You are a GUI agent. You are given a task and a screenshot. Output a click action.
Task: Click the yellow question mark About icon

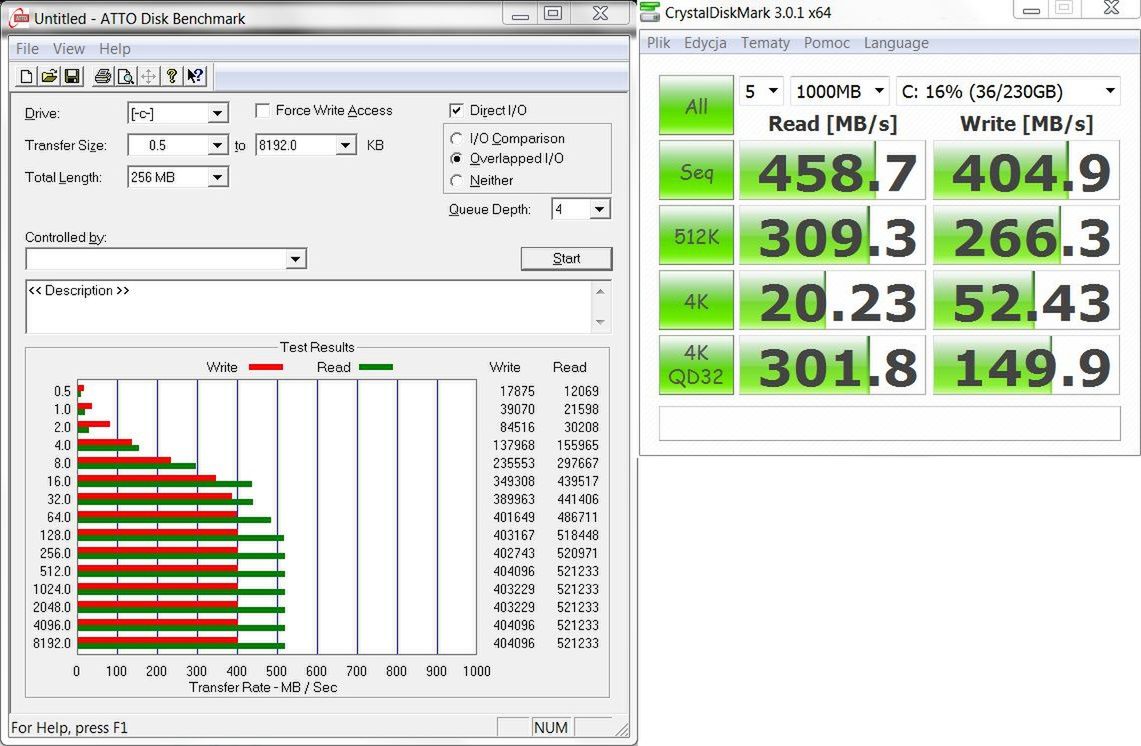172,76
